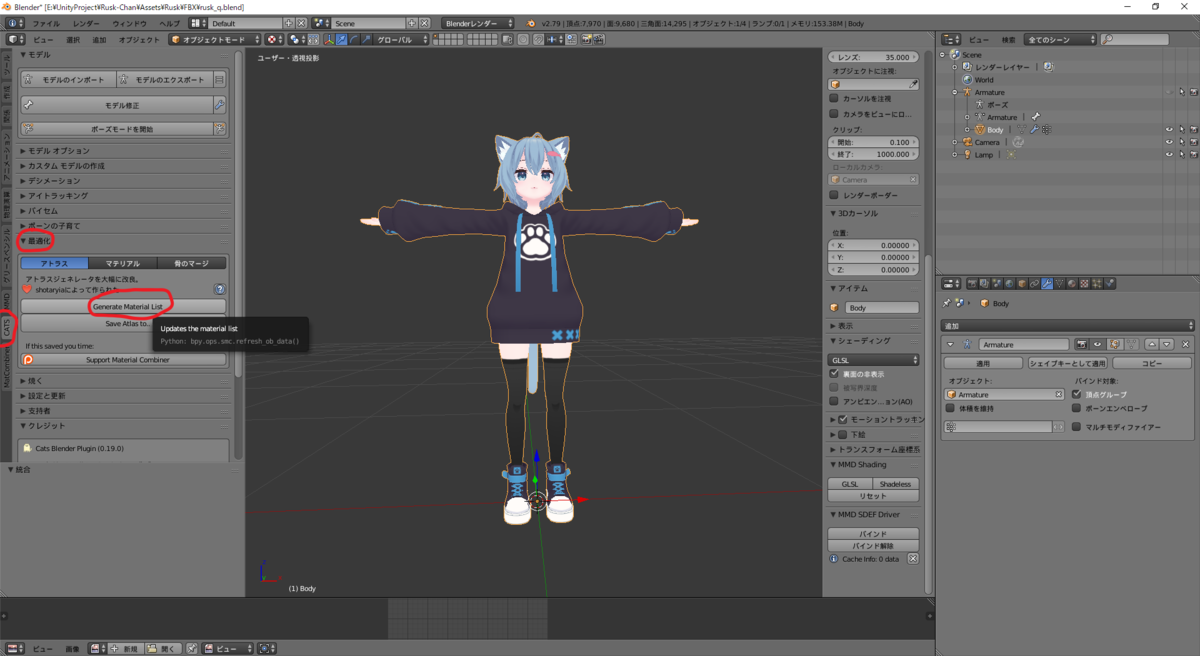The width and height of the screenshot is (1200, 656).
Task: Open the Blenderレンダー engine dropdown
Action: coord(478,22)
